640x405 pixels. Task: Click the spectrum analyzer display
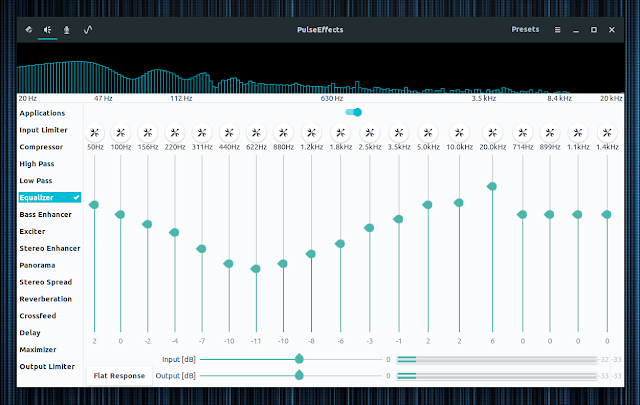point(320,69)
